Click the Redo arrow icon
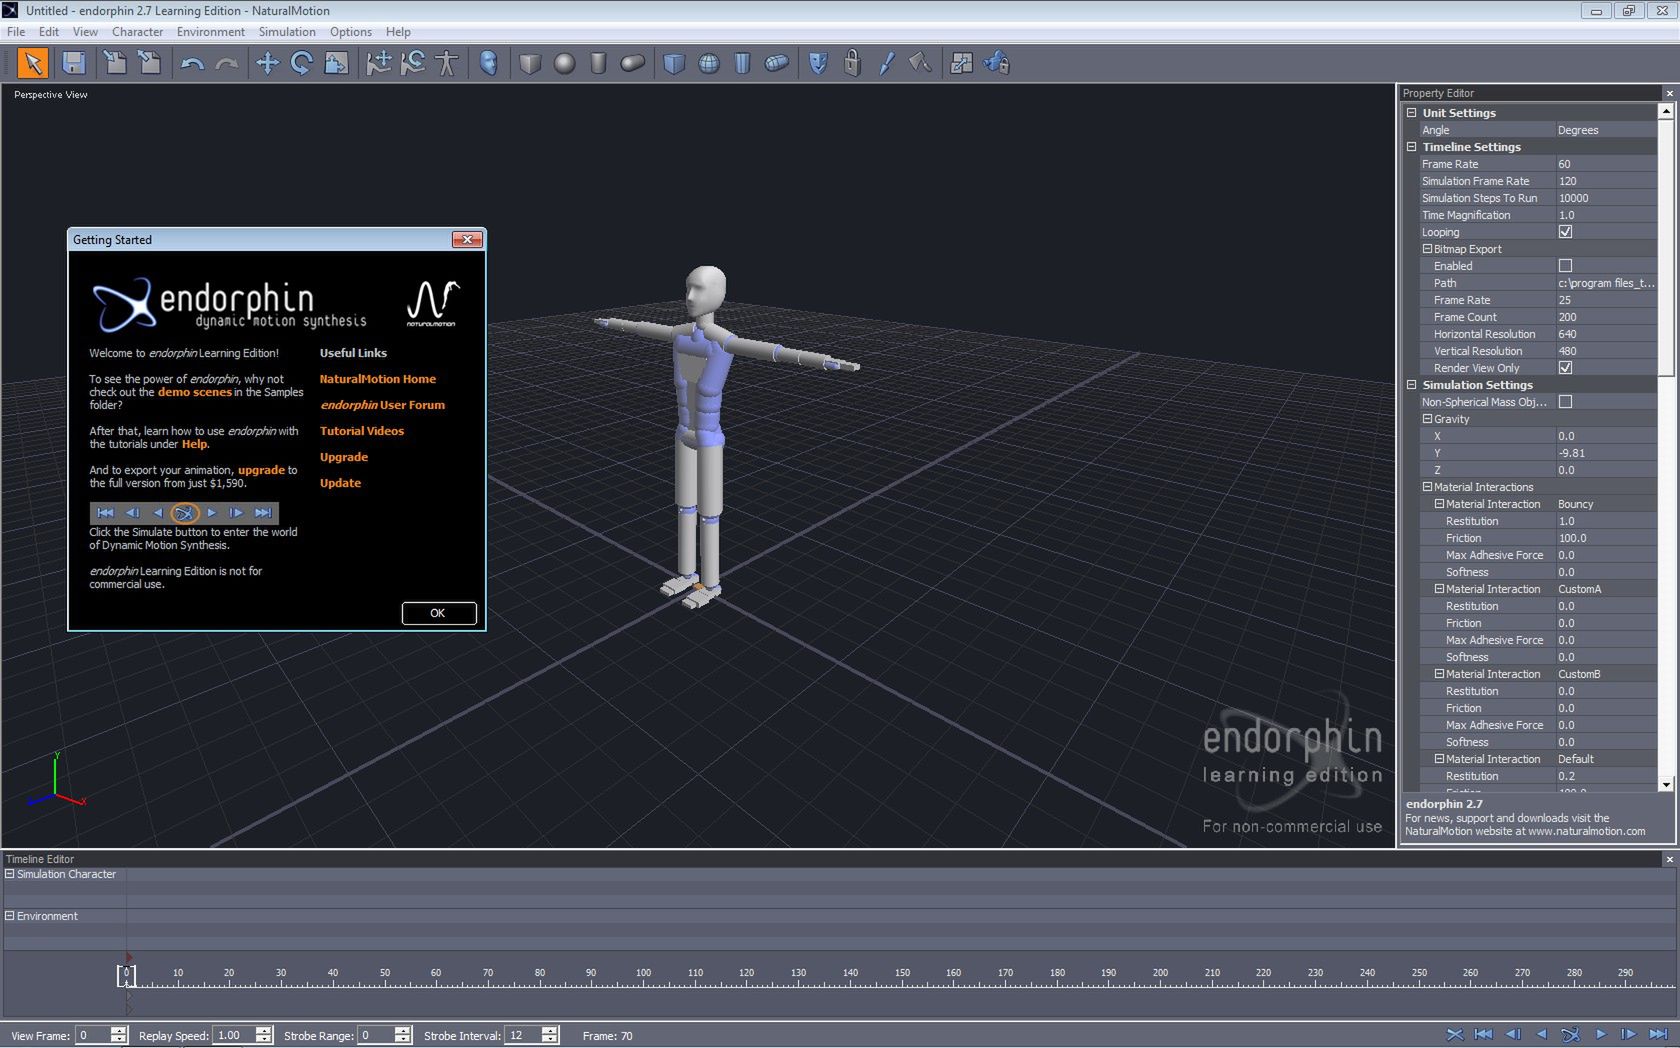Viewport: 1680px width, 1048px height. point(227,64)
